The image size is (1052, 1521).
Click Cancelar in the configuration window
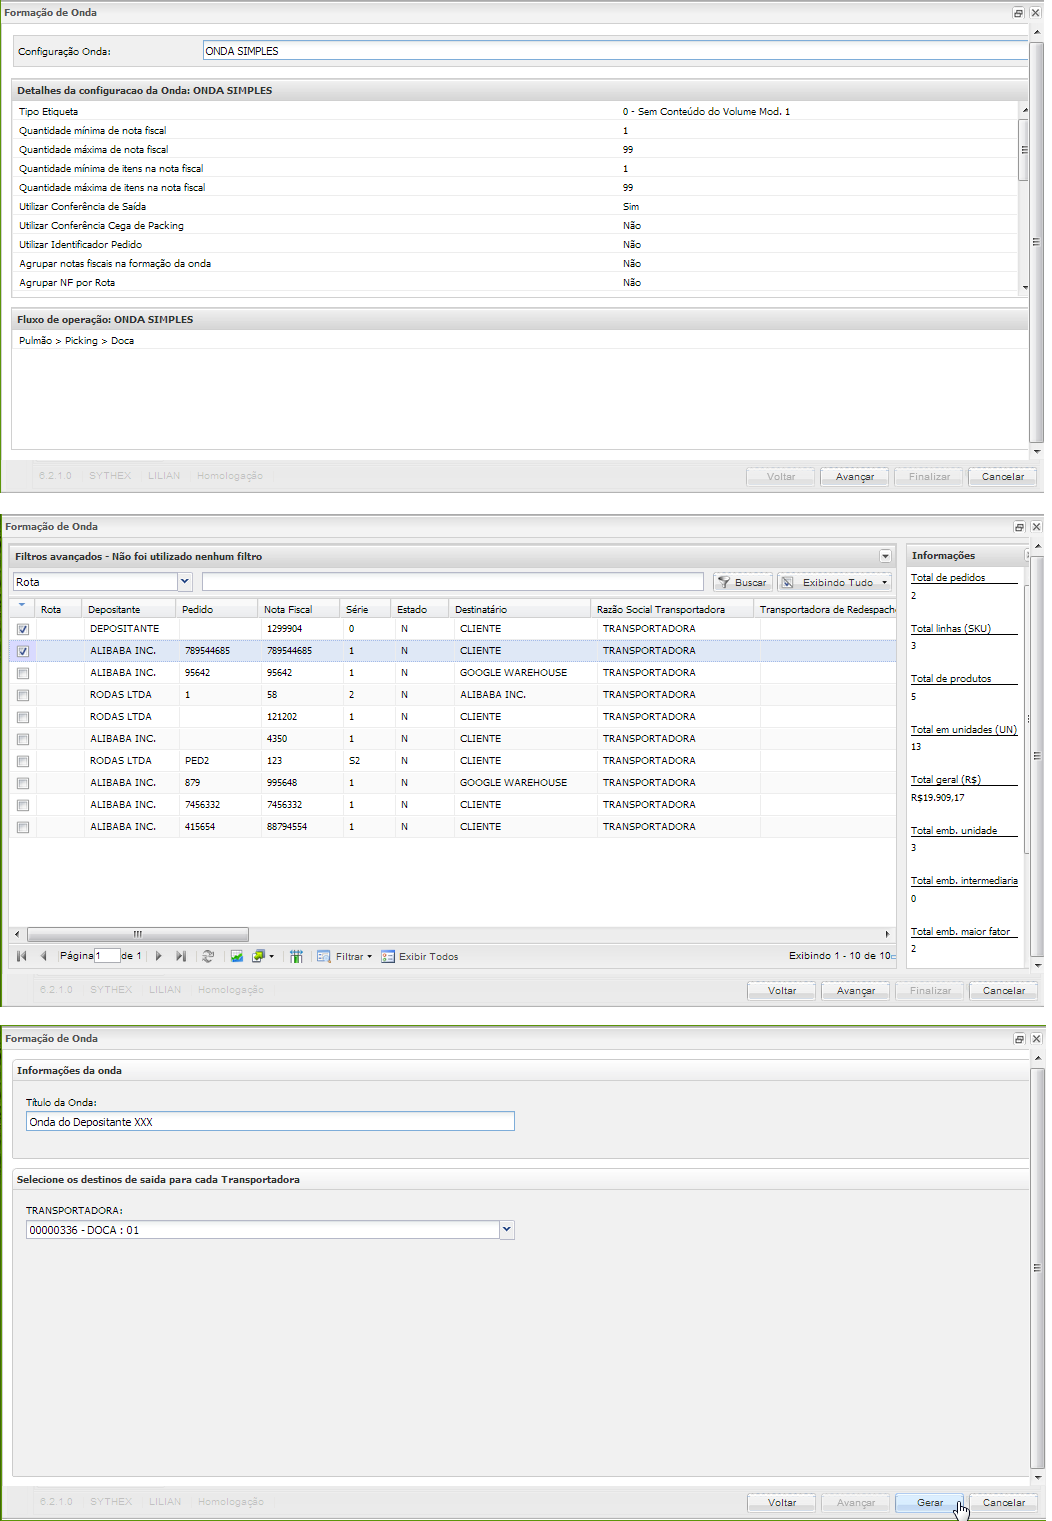(1003, 477)
